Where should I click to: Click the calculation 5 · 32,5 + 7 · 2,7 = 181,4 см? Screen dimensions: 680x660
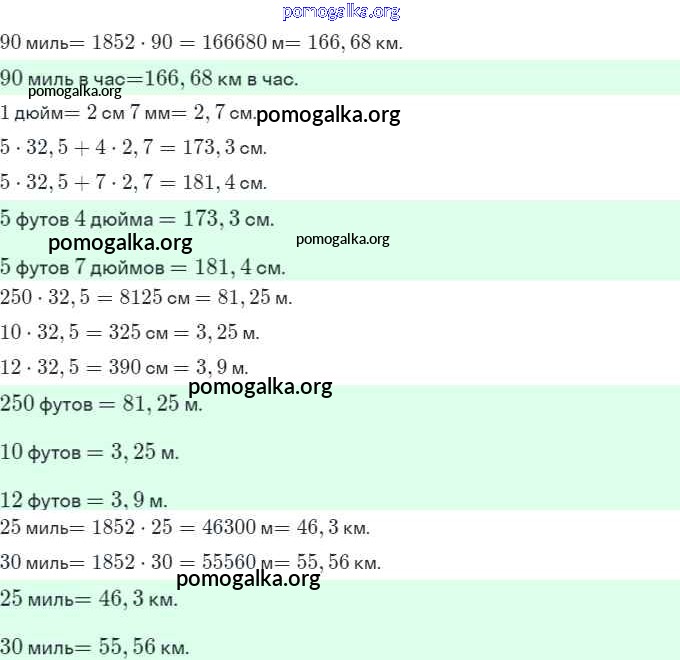tap(134, 183)
